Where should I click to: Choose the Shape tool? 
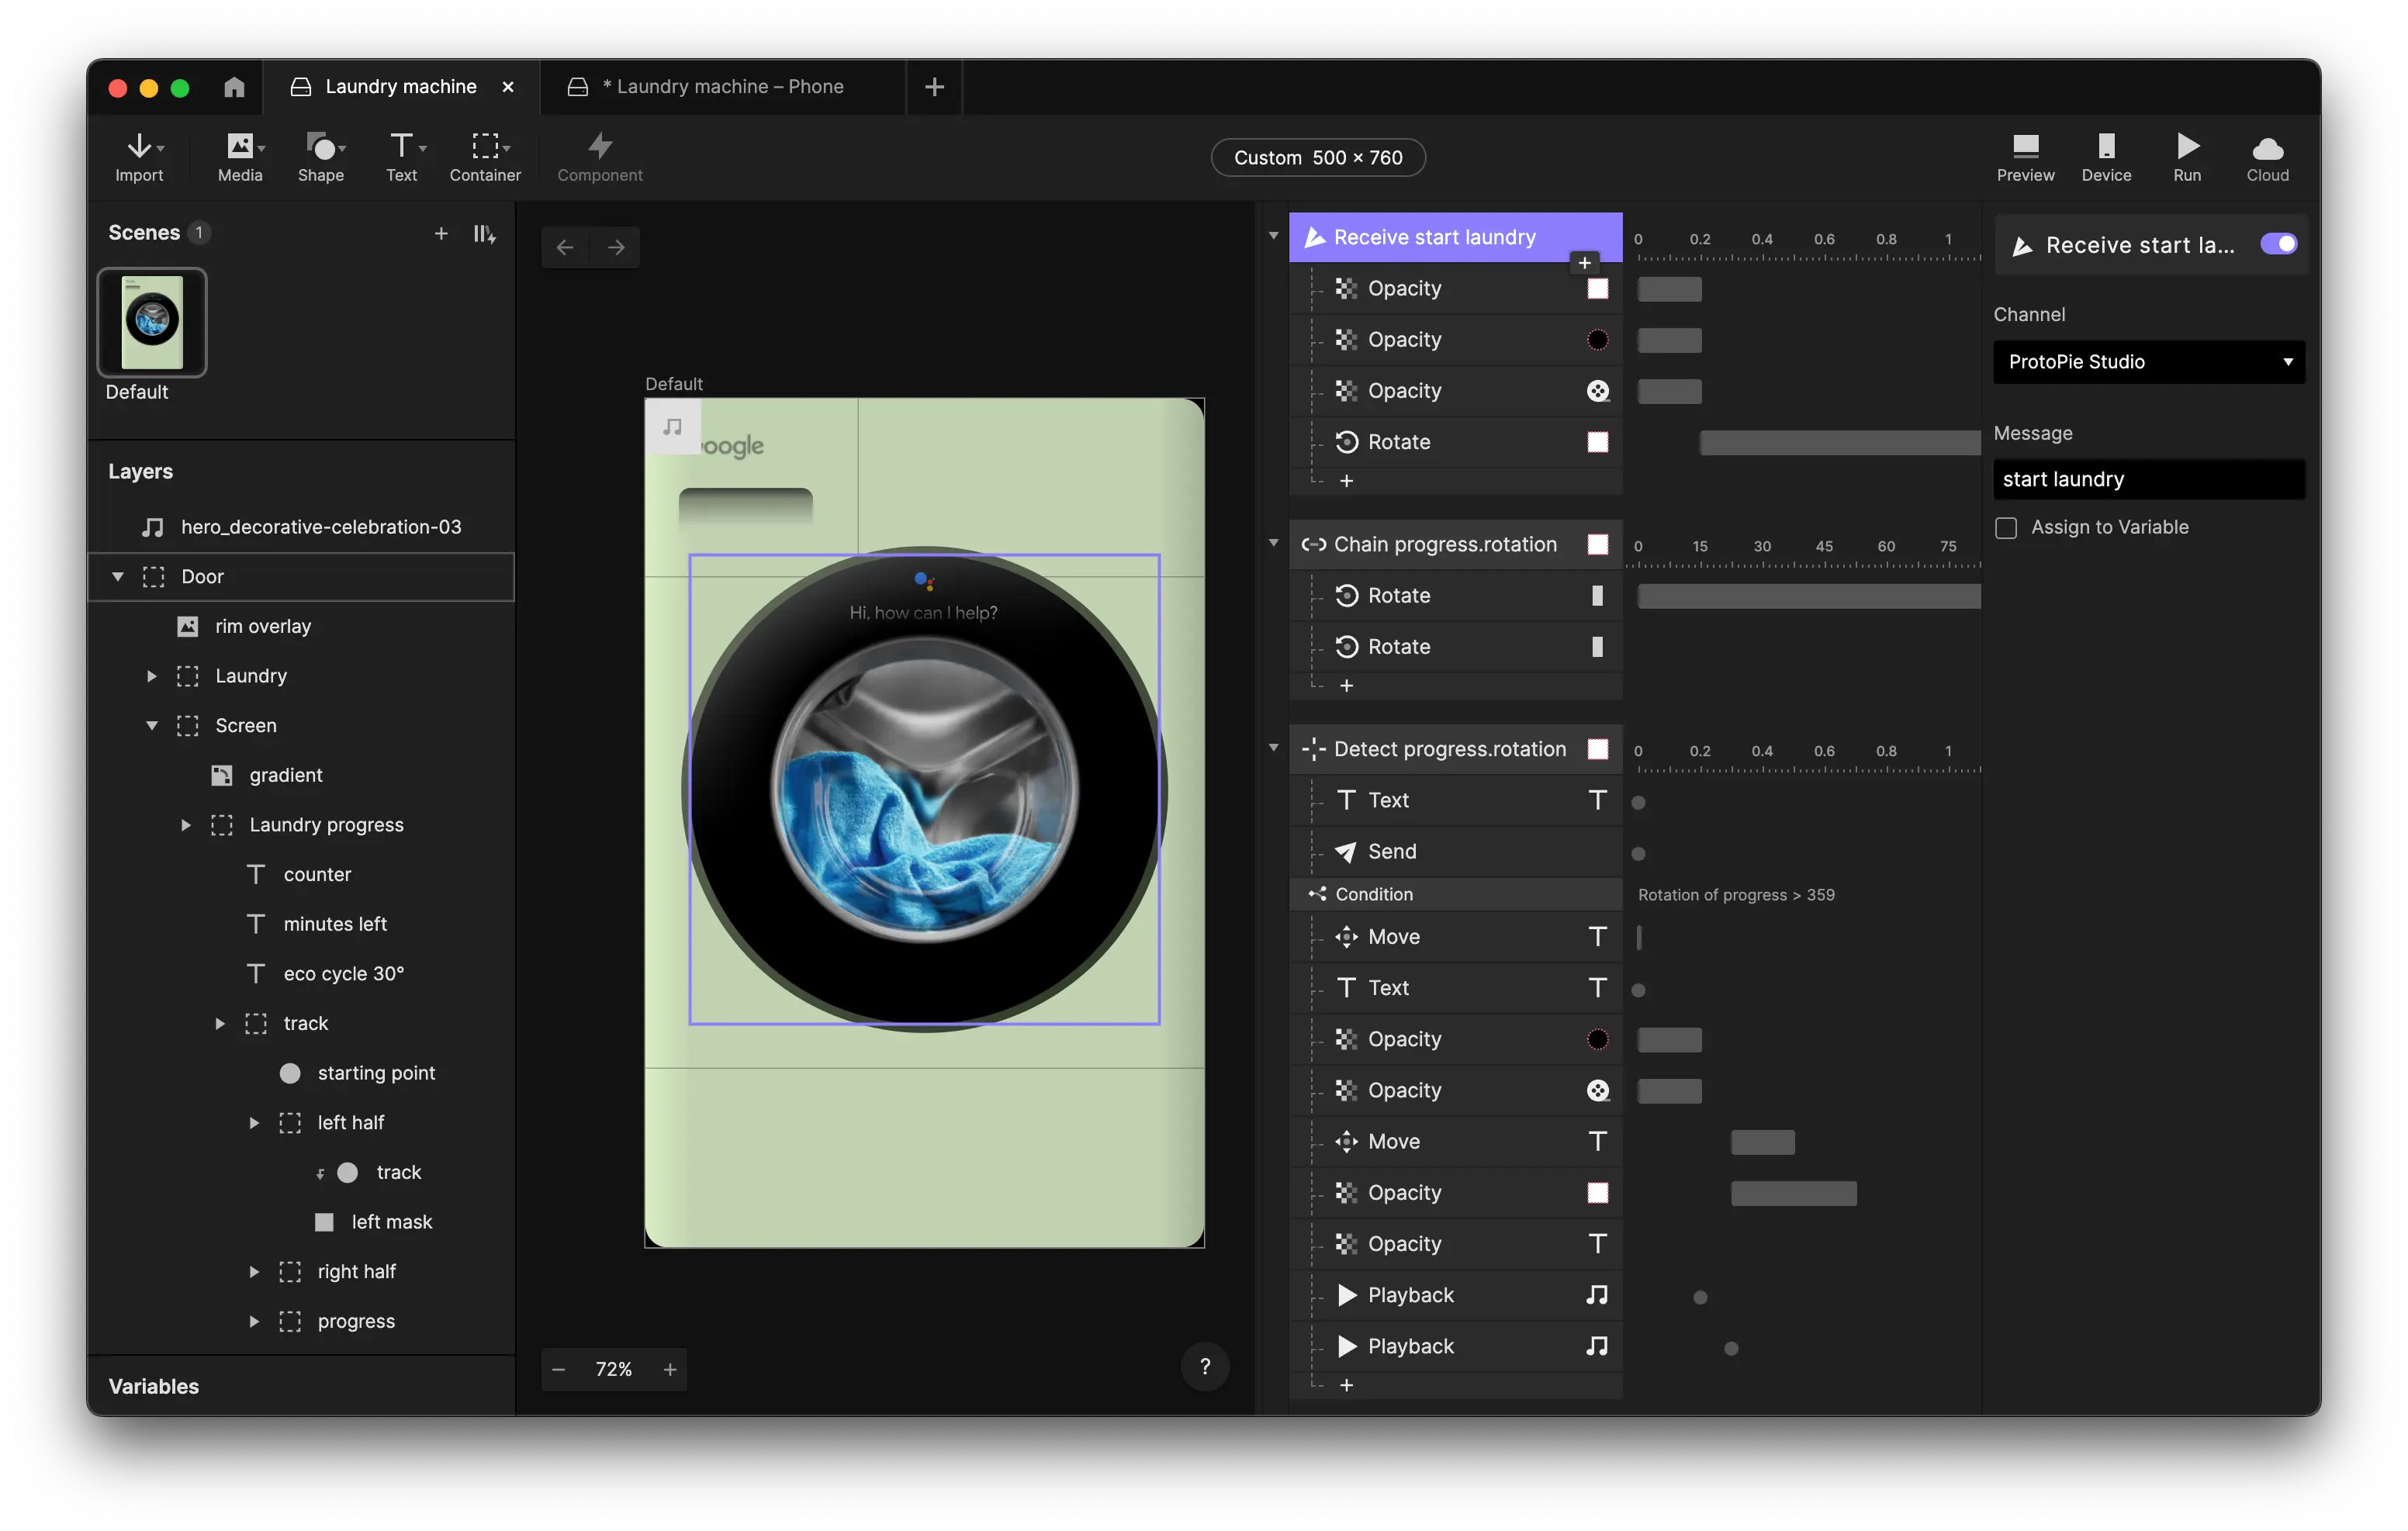point(320,157)
